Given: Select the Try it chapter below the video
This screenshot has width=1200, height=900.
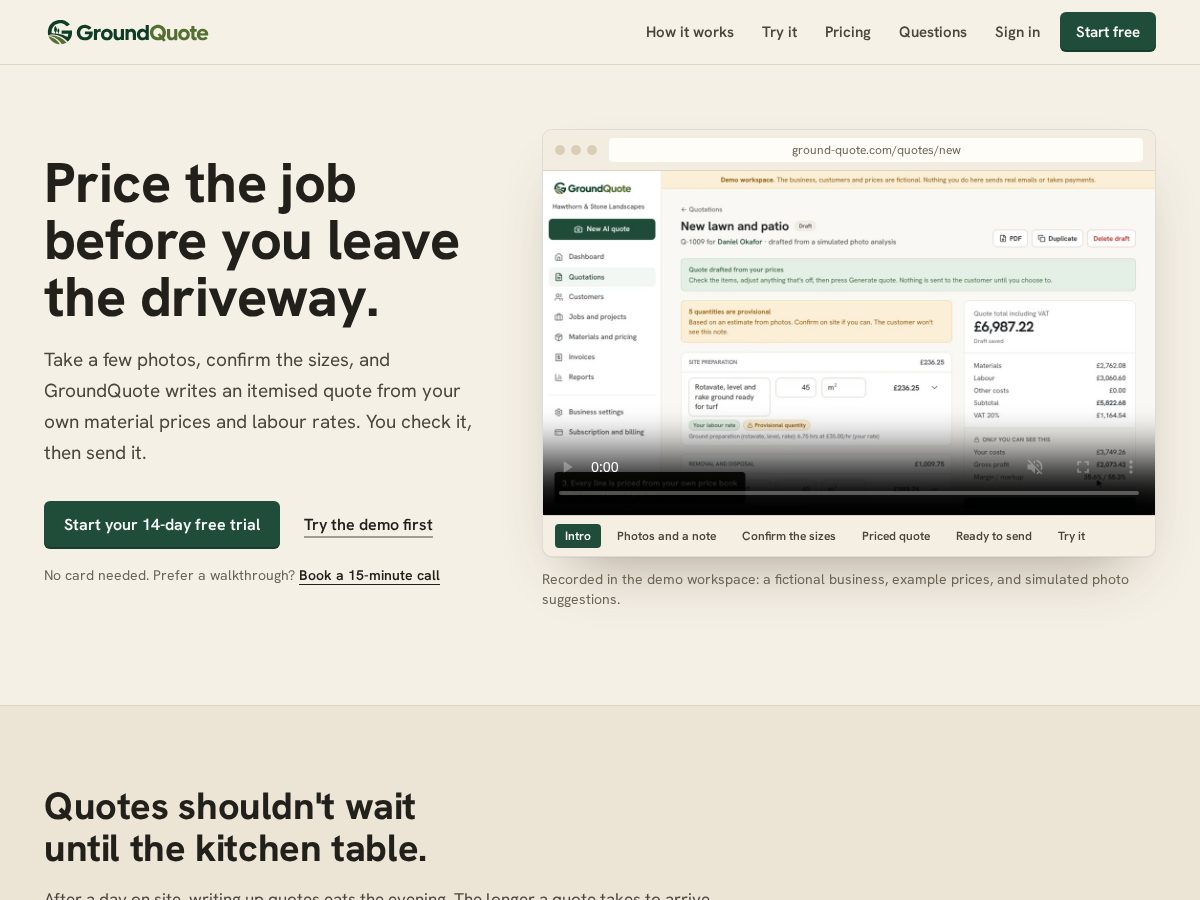Looking at the screenshot, I should pos(1071,536).
